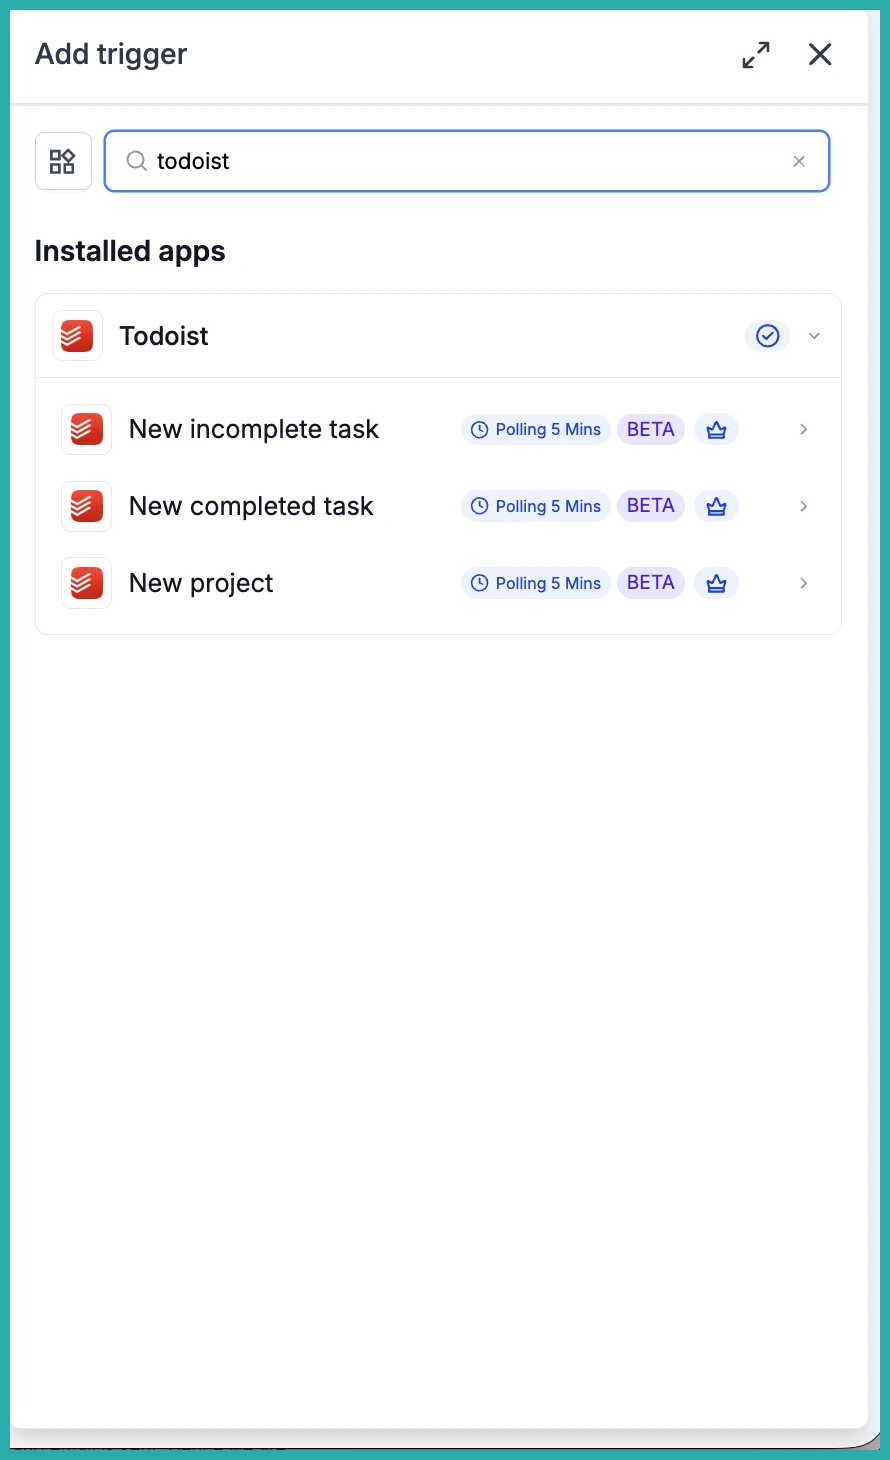
Task: Click the Add trigger title
Action: pos(111,55)
